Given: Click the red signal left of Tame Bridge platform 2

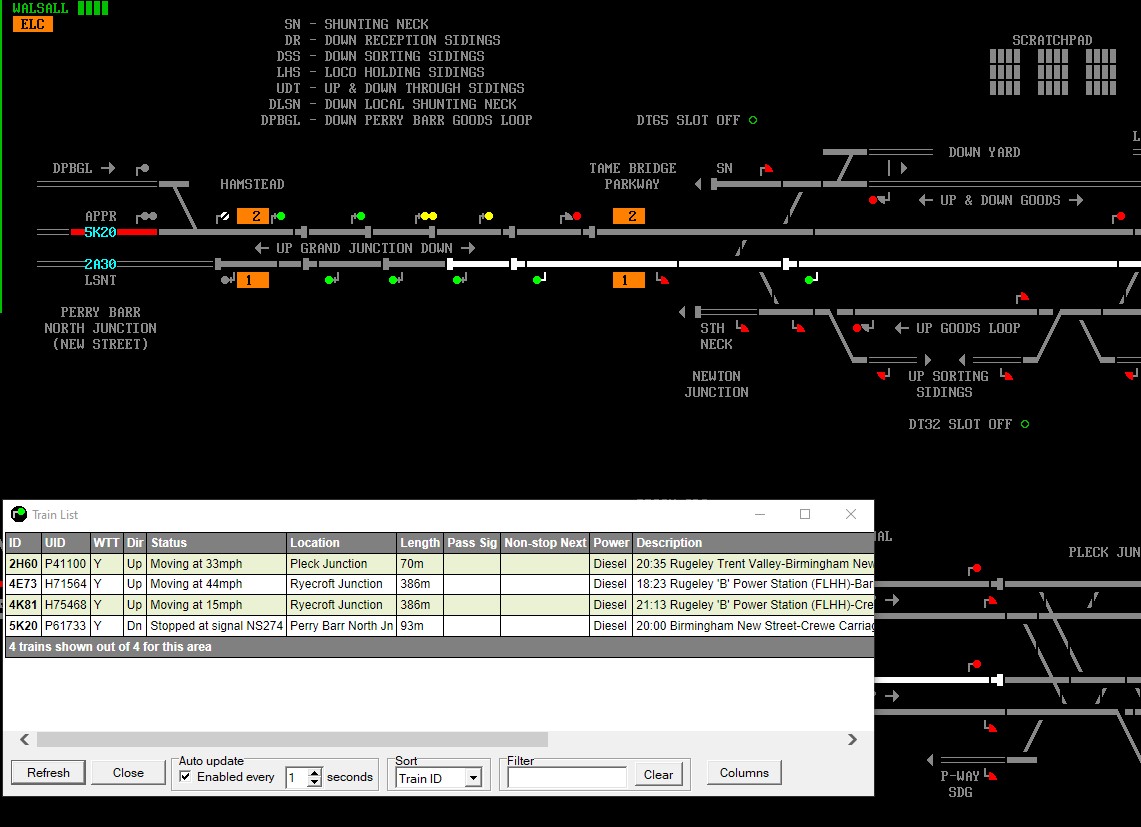Looking at the screenshot, I should [x=571, y=216].
